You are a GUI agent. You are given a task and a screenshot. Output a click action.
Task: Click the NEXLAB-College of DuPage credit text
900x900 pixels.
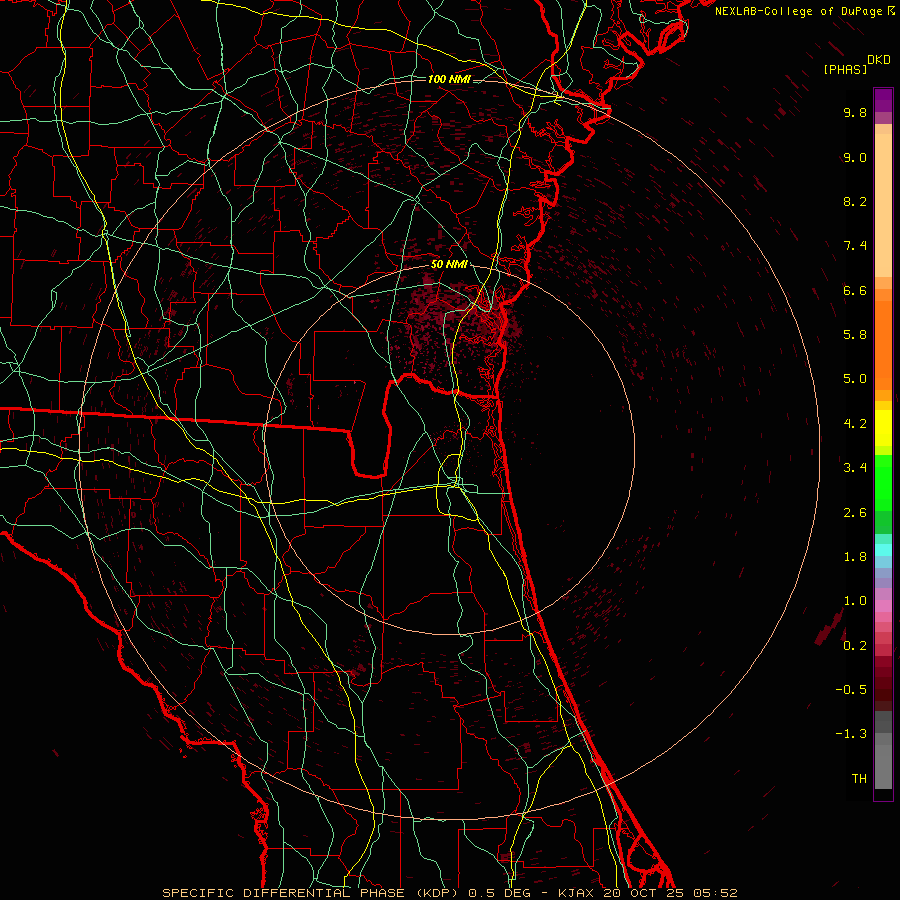800,11
